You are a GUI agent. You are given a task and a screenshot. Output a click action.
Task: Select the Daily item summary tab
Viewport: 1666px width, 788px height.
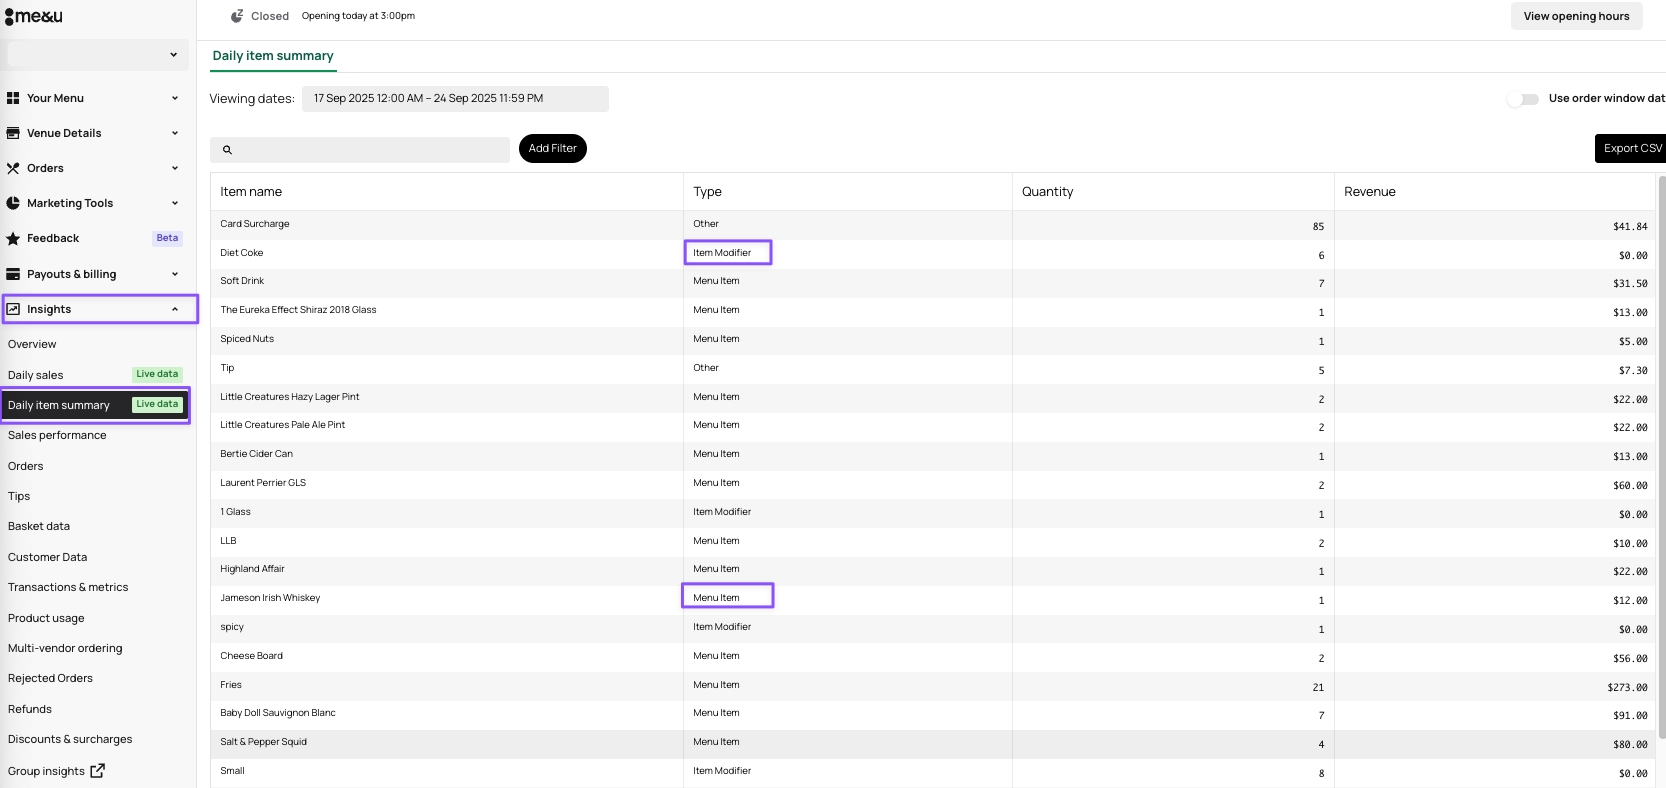click(x=273, y=56)
